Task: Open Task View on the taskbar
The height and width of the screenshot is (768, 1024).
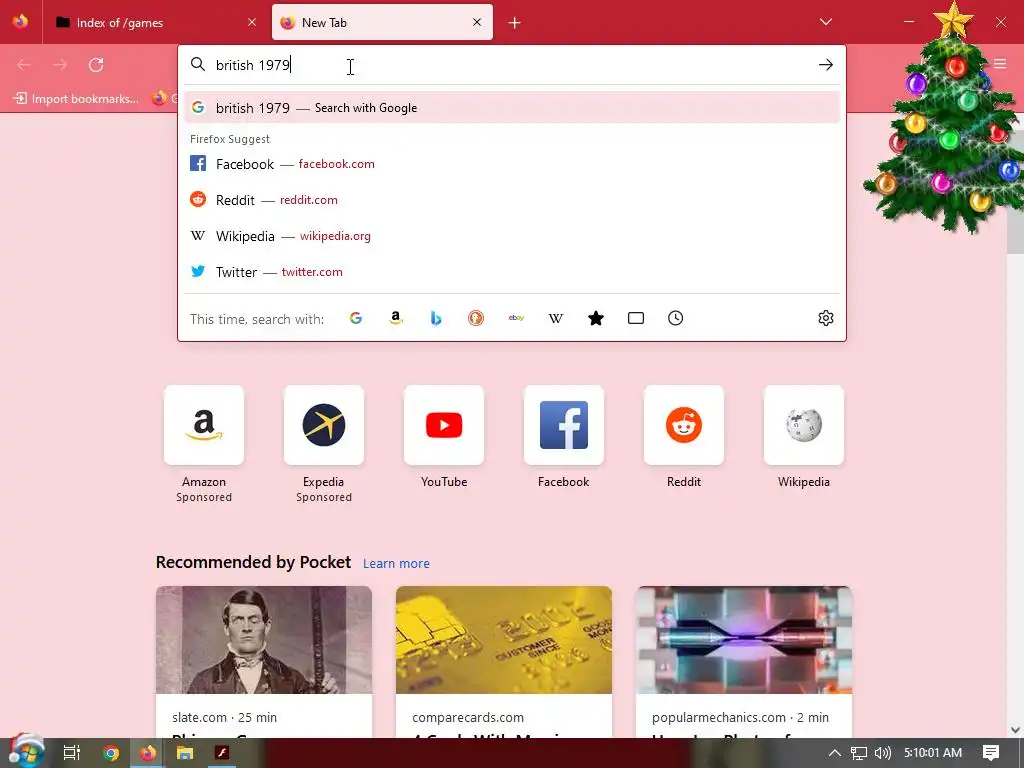Action: pyautogui.click(x=71, y=753)
